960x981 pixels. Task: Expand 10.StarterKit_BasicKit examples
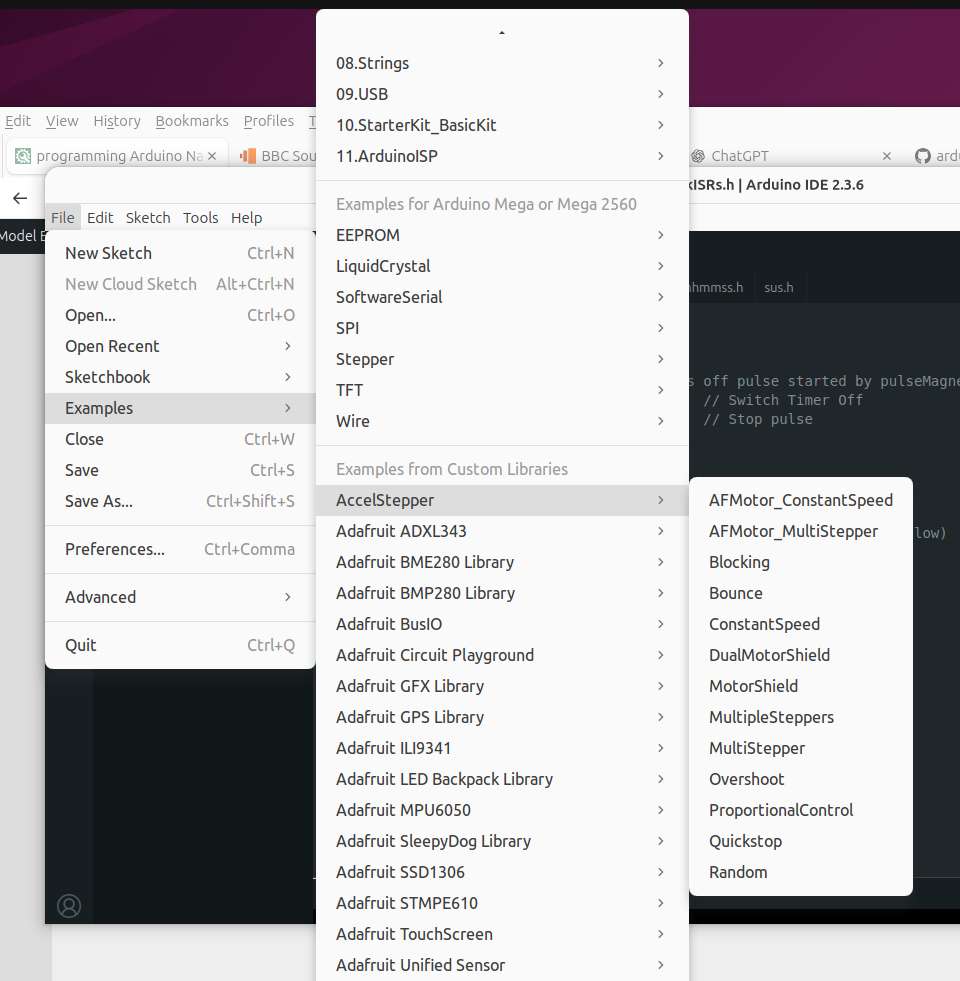tap(502, 125)
